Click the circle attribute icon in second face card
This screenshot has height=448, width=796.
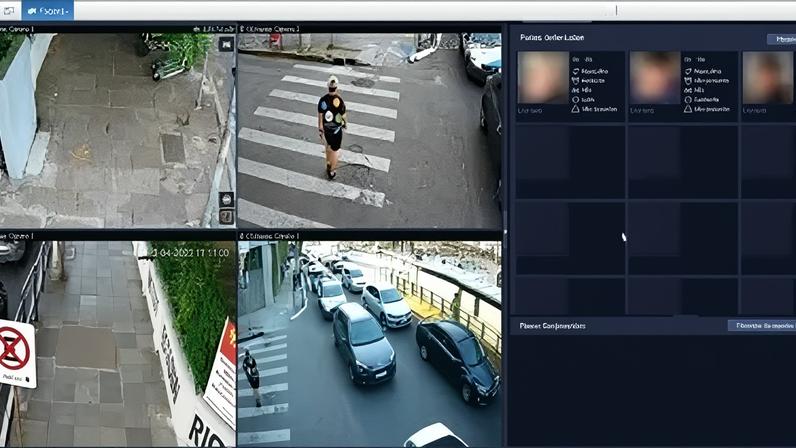click(688, 100)
